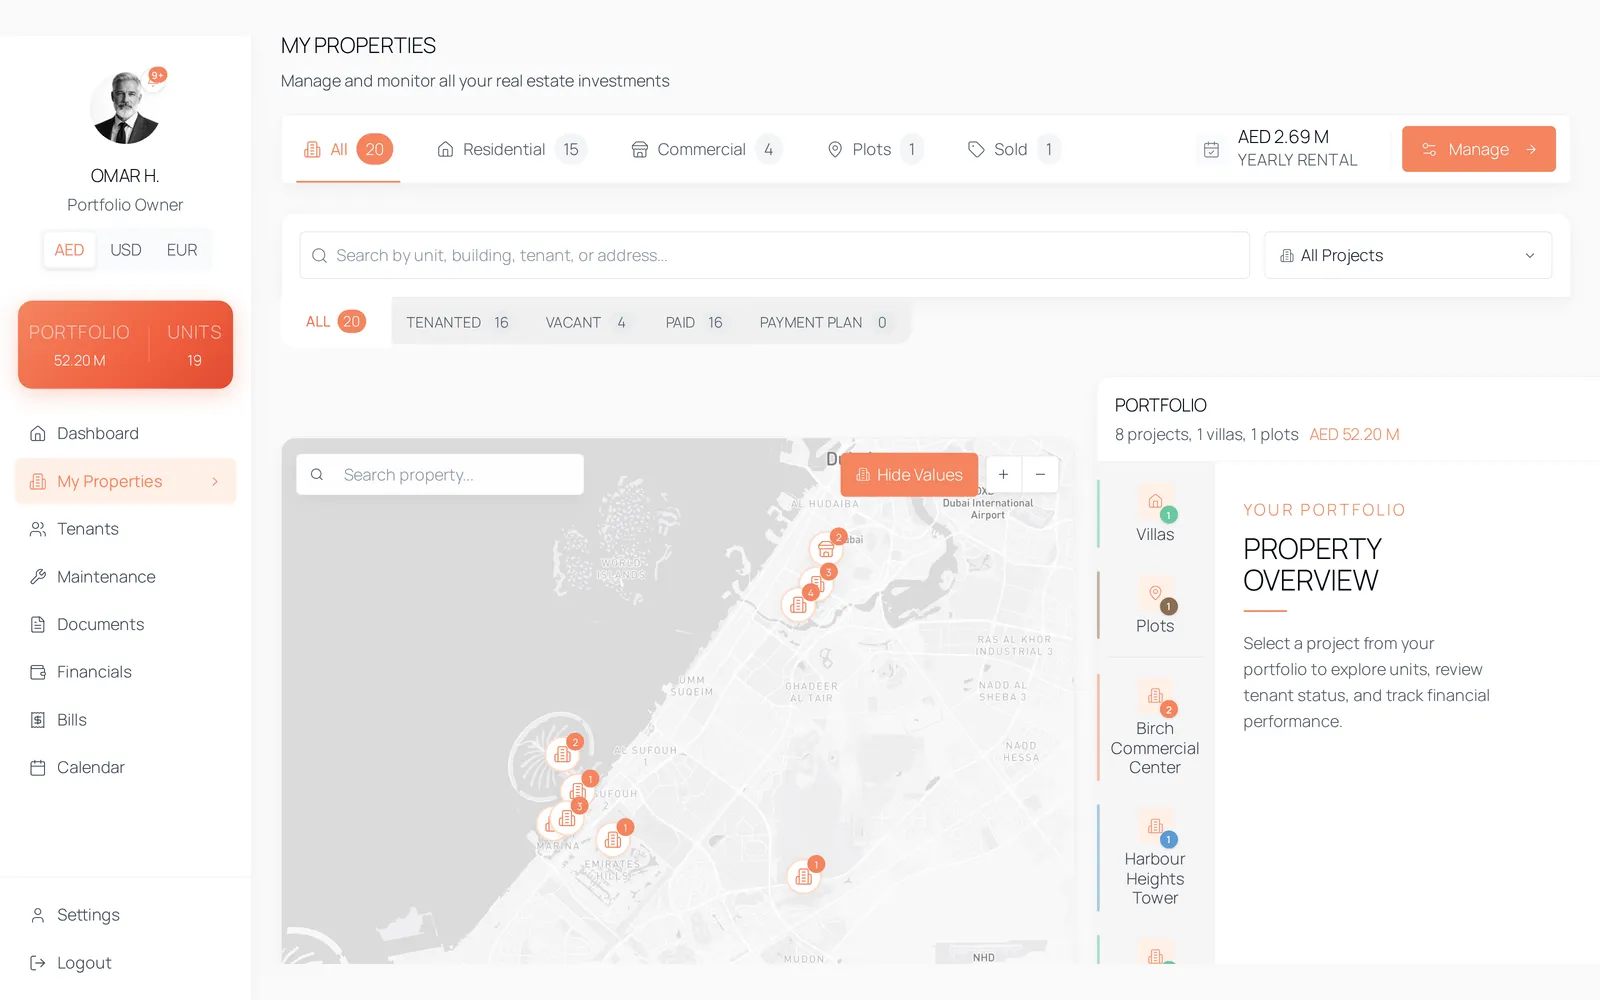Select the Residential tab
The height and width of the screenshot is (1000, 1600).
(x=511, y=149)
